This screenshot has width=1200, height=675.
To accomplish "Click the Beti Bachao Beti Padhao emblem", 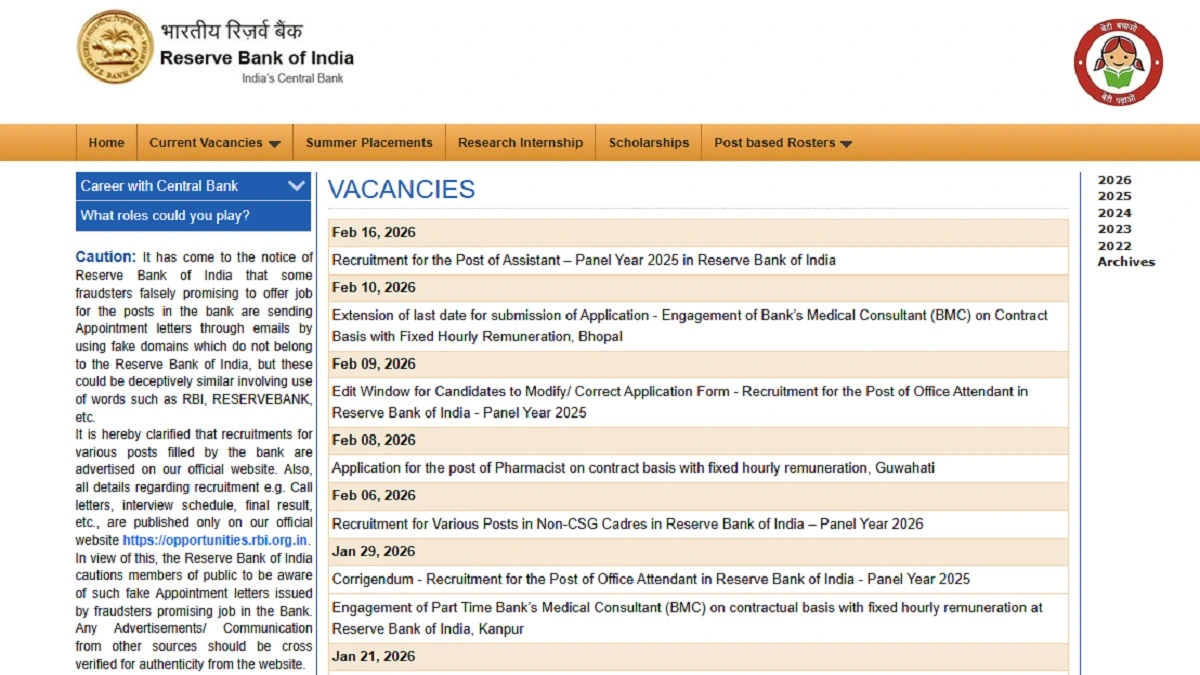I will pyautogui.click(x=1118, y=61).
